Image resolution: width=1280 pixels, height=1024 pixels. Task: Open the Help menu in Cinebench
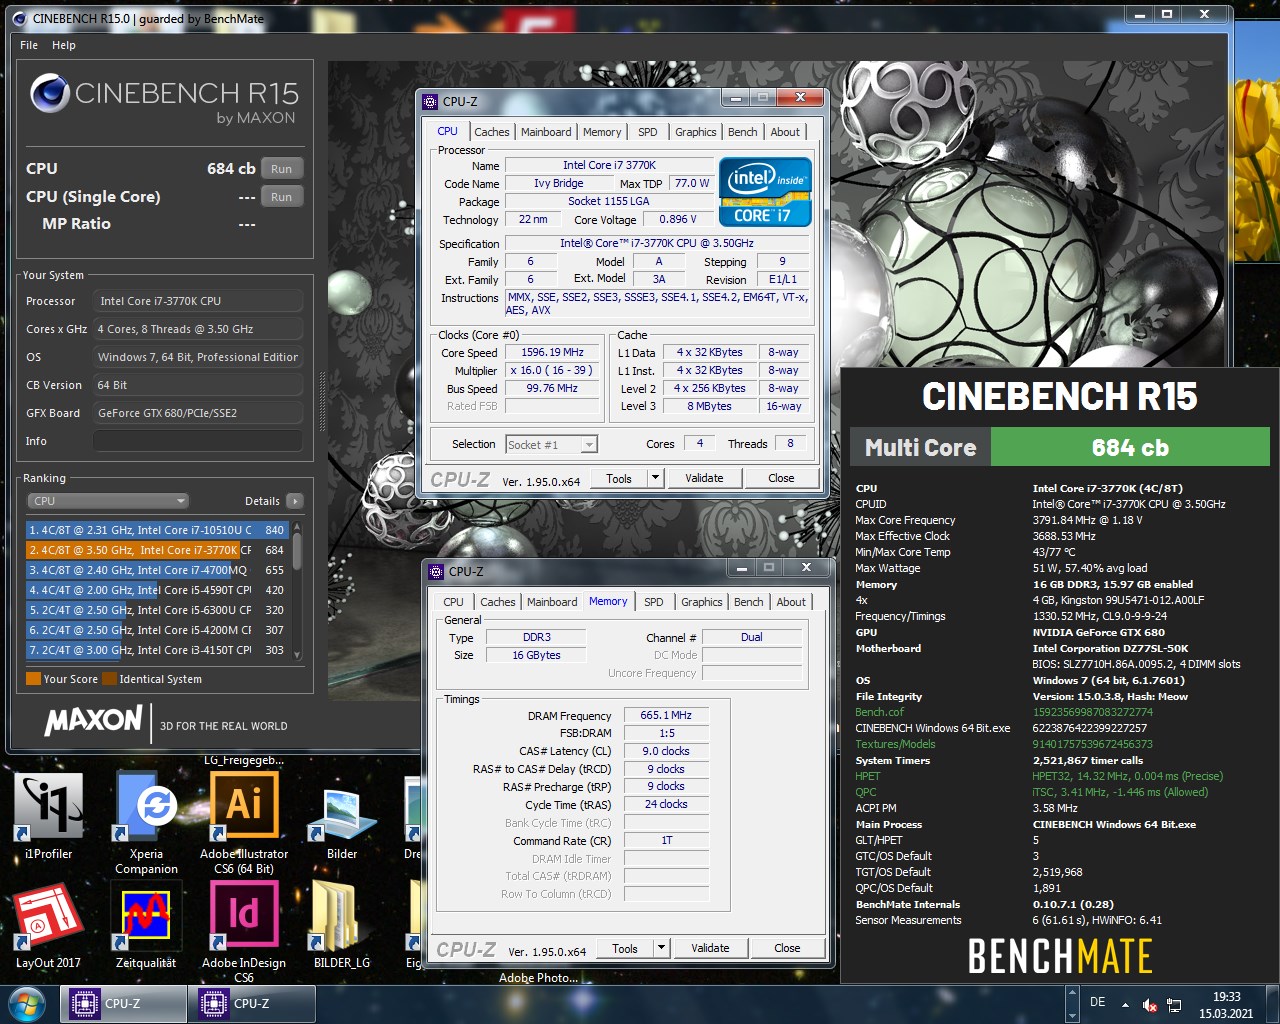click(x=64, y=45)
